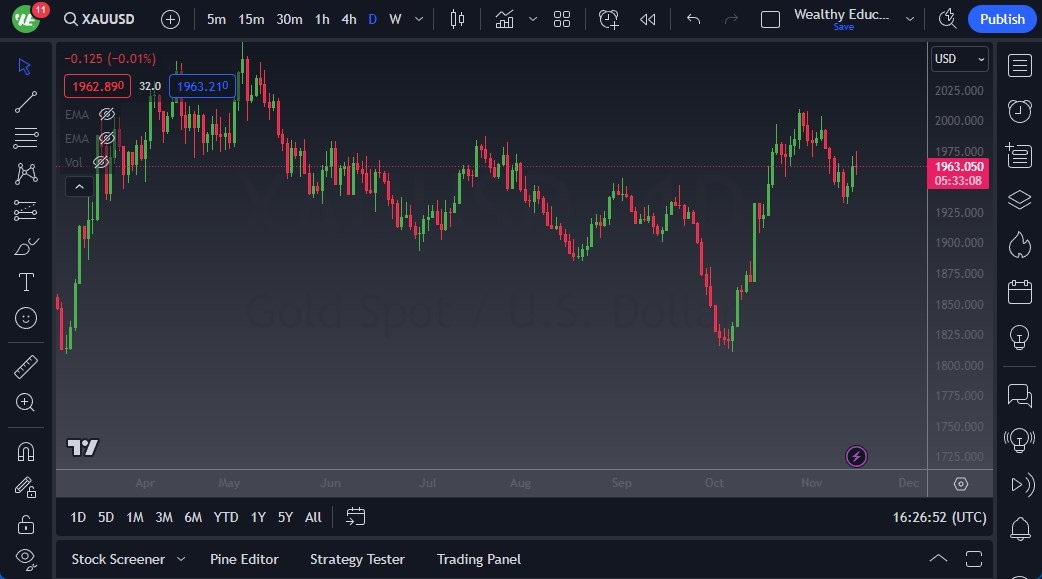Activate the magnet snap mode
The height and width of the screenshot is (579, 1042).
tap(26, 451)
